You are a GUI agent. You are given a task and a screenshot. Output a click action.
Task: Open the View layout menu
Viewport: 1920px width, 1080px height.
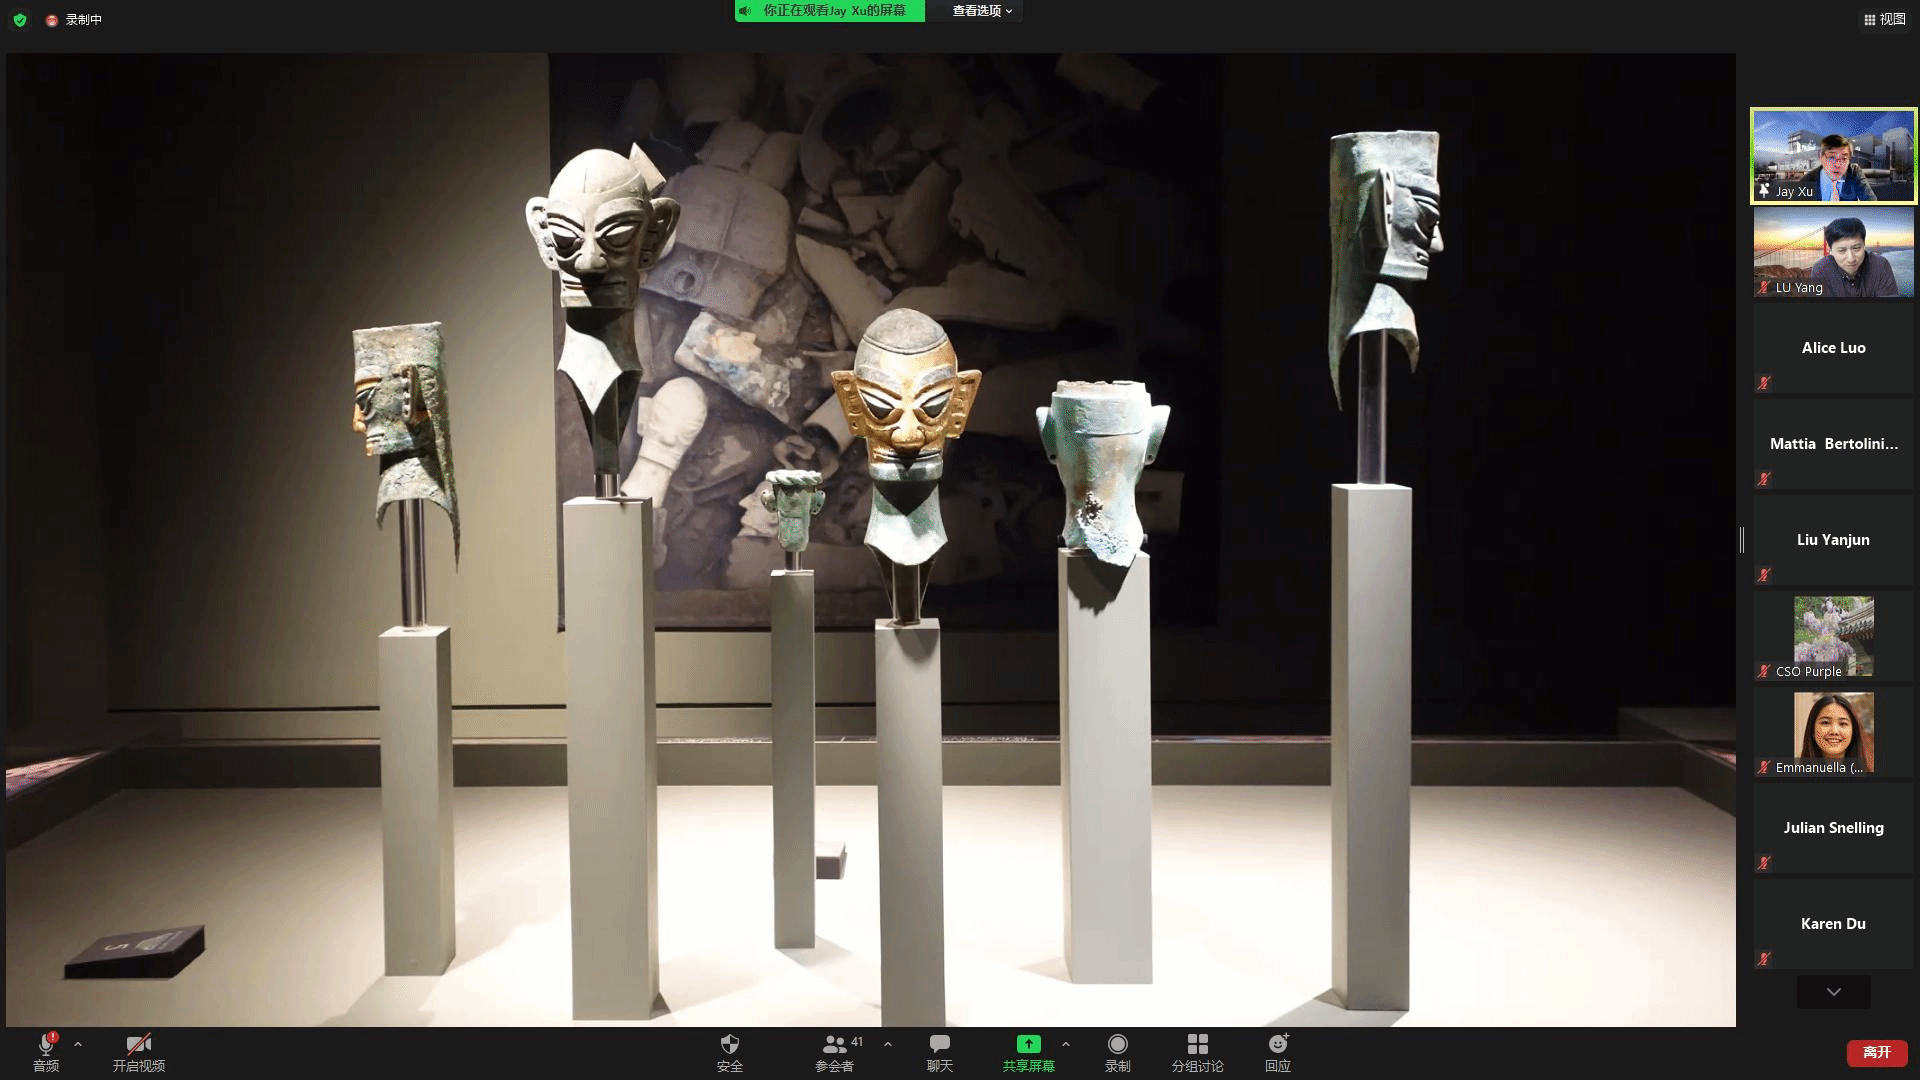(1884, 19)
